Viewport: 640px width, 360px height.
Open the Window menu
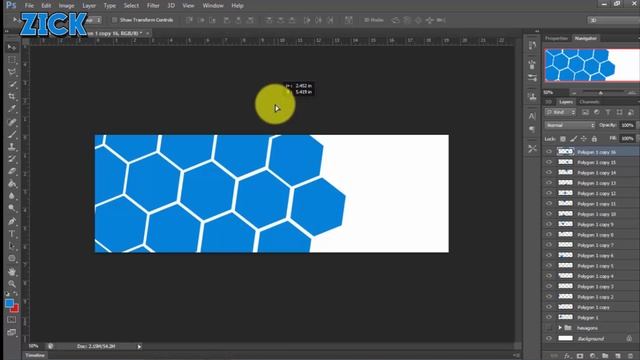point(213,6)
